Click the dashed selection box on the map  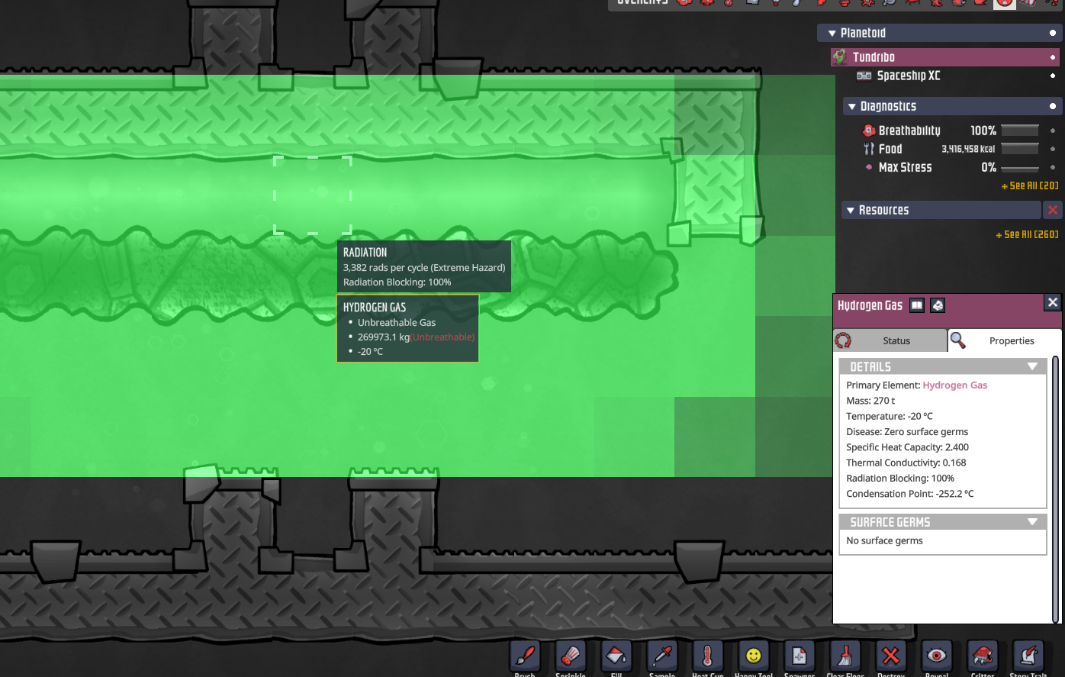click(312, 196)
